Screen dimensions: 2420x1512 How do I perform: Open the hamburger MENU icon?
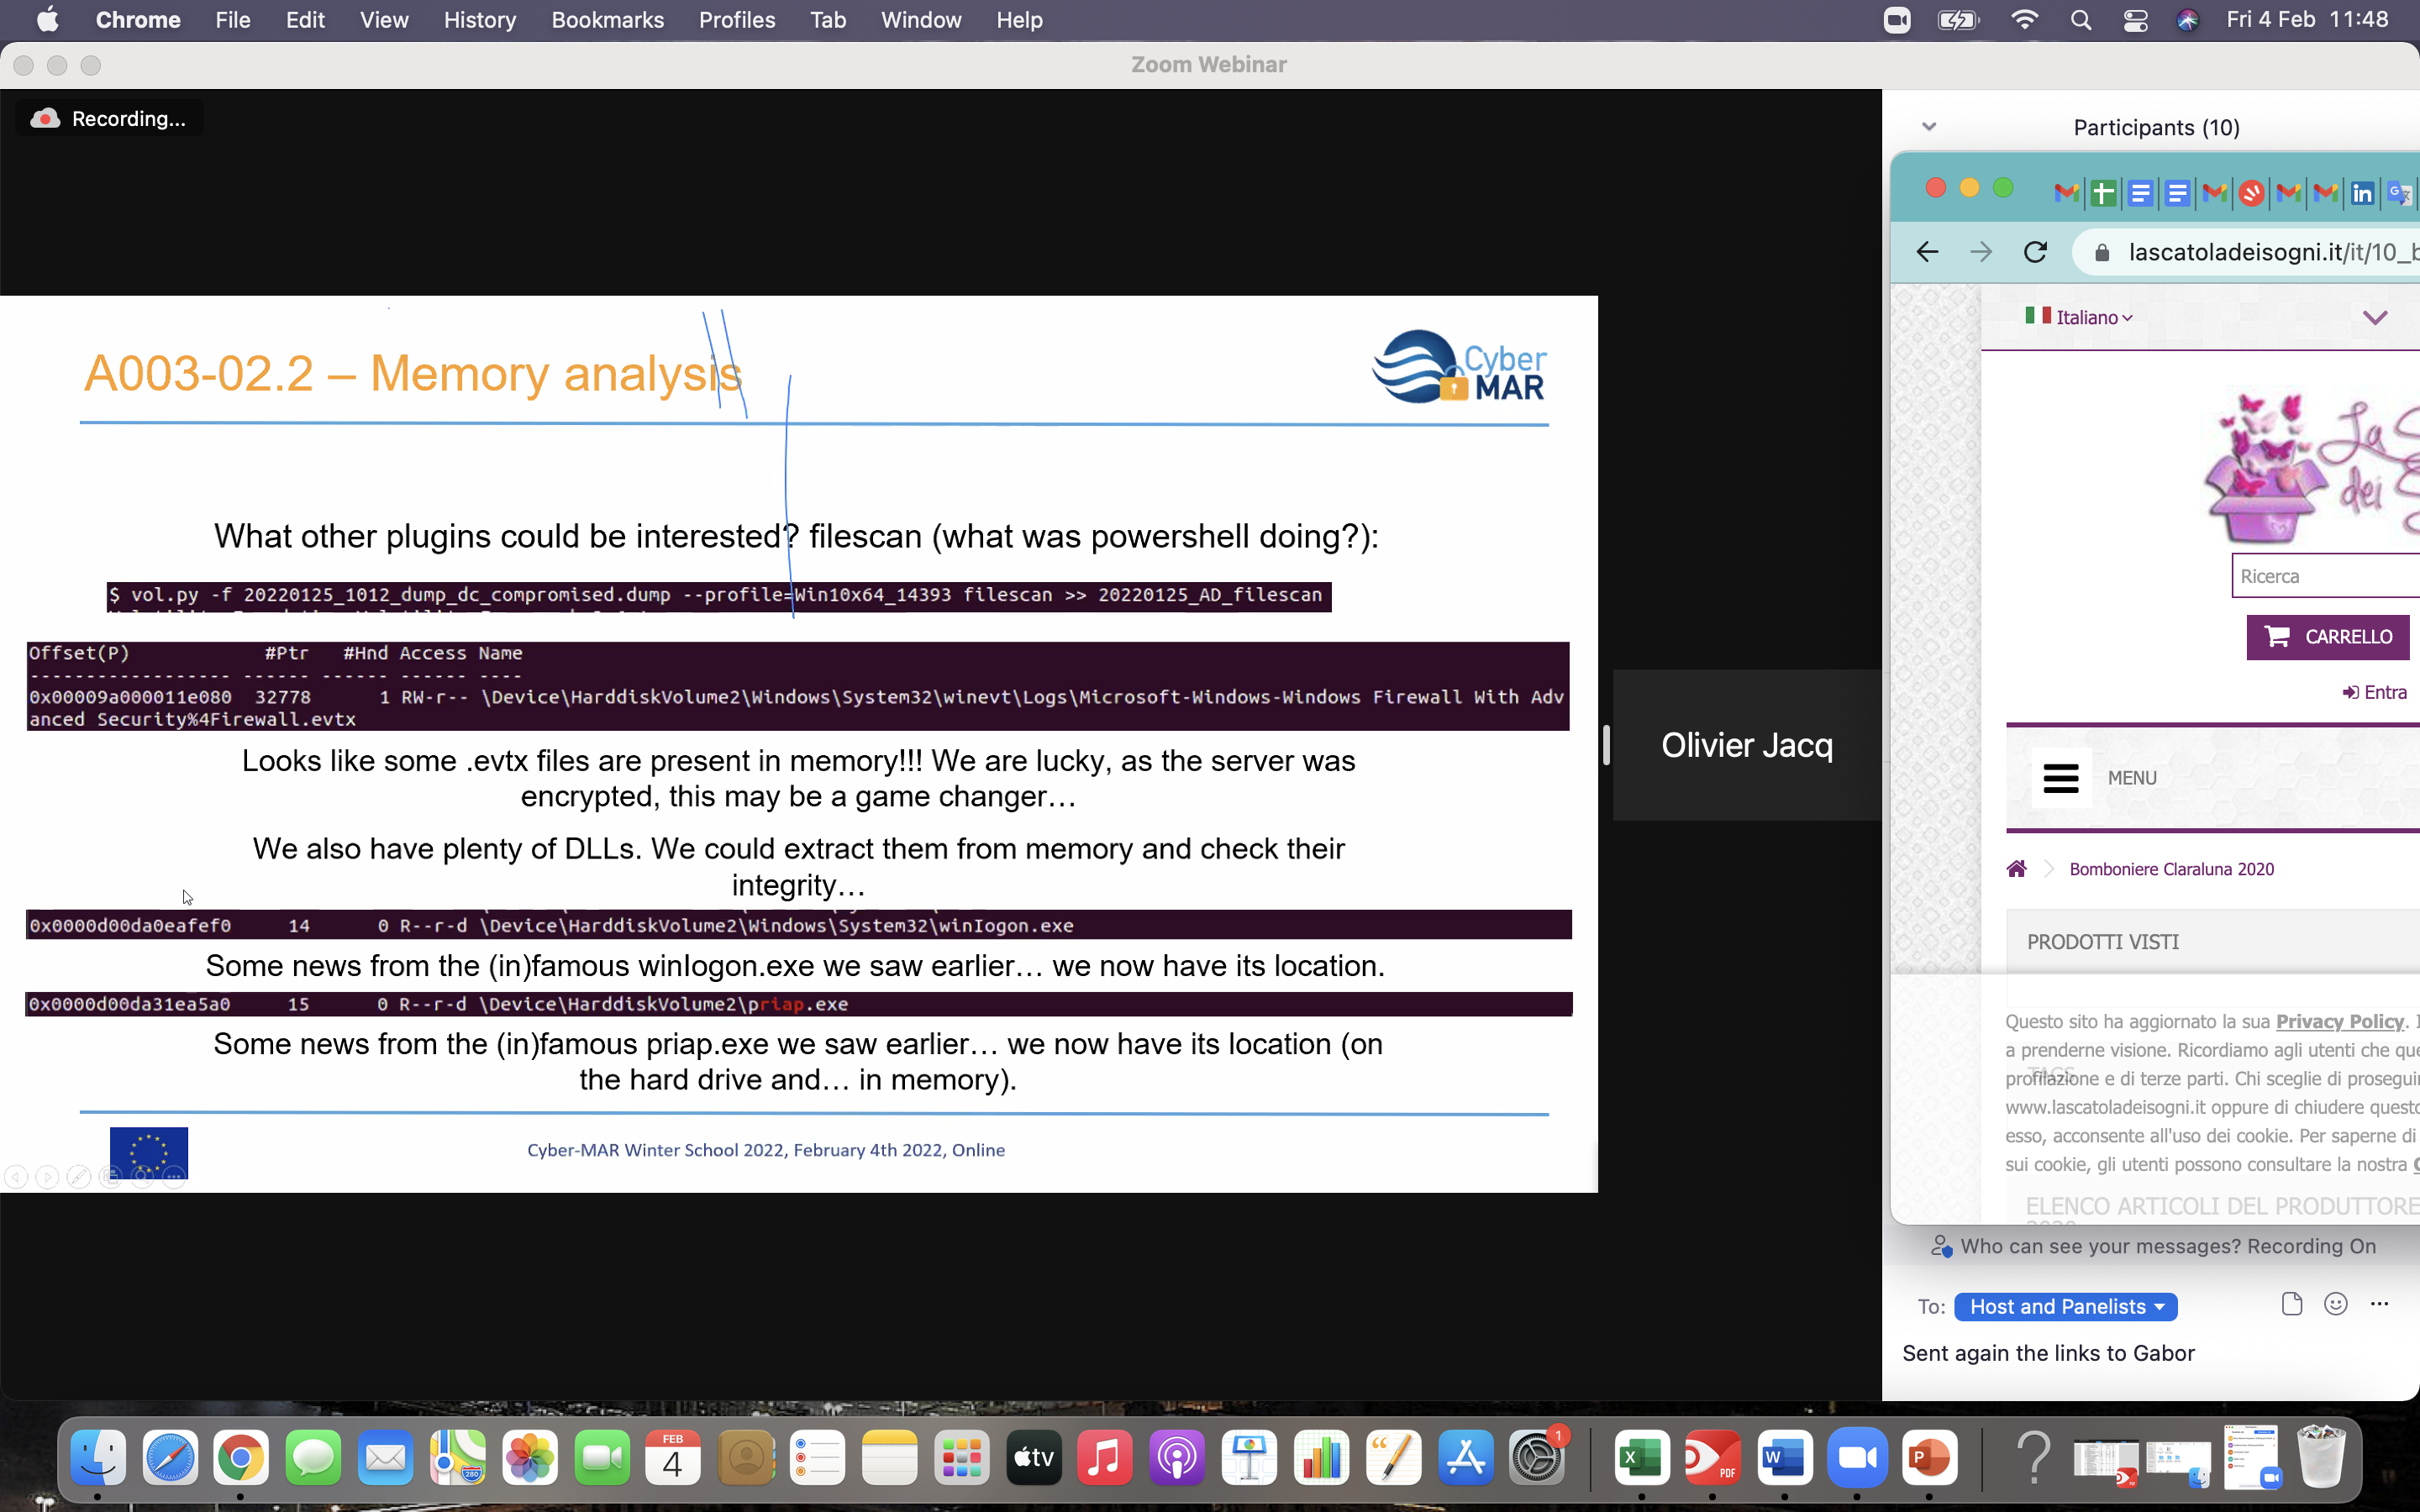click(2060, 777)
